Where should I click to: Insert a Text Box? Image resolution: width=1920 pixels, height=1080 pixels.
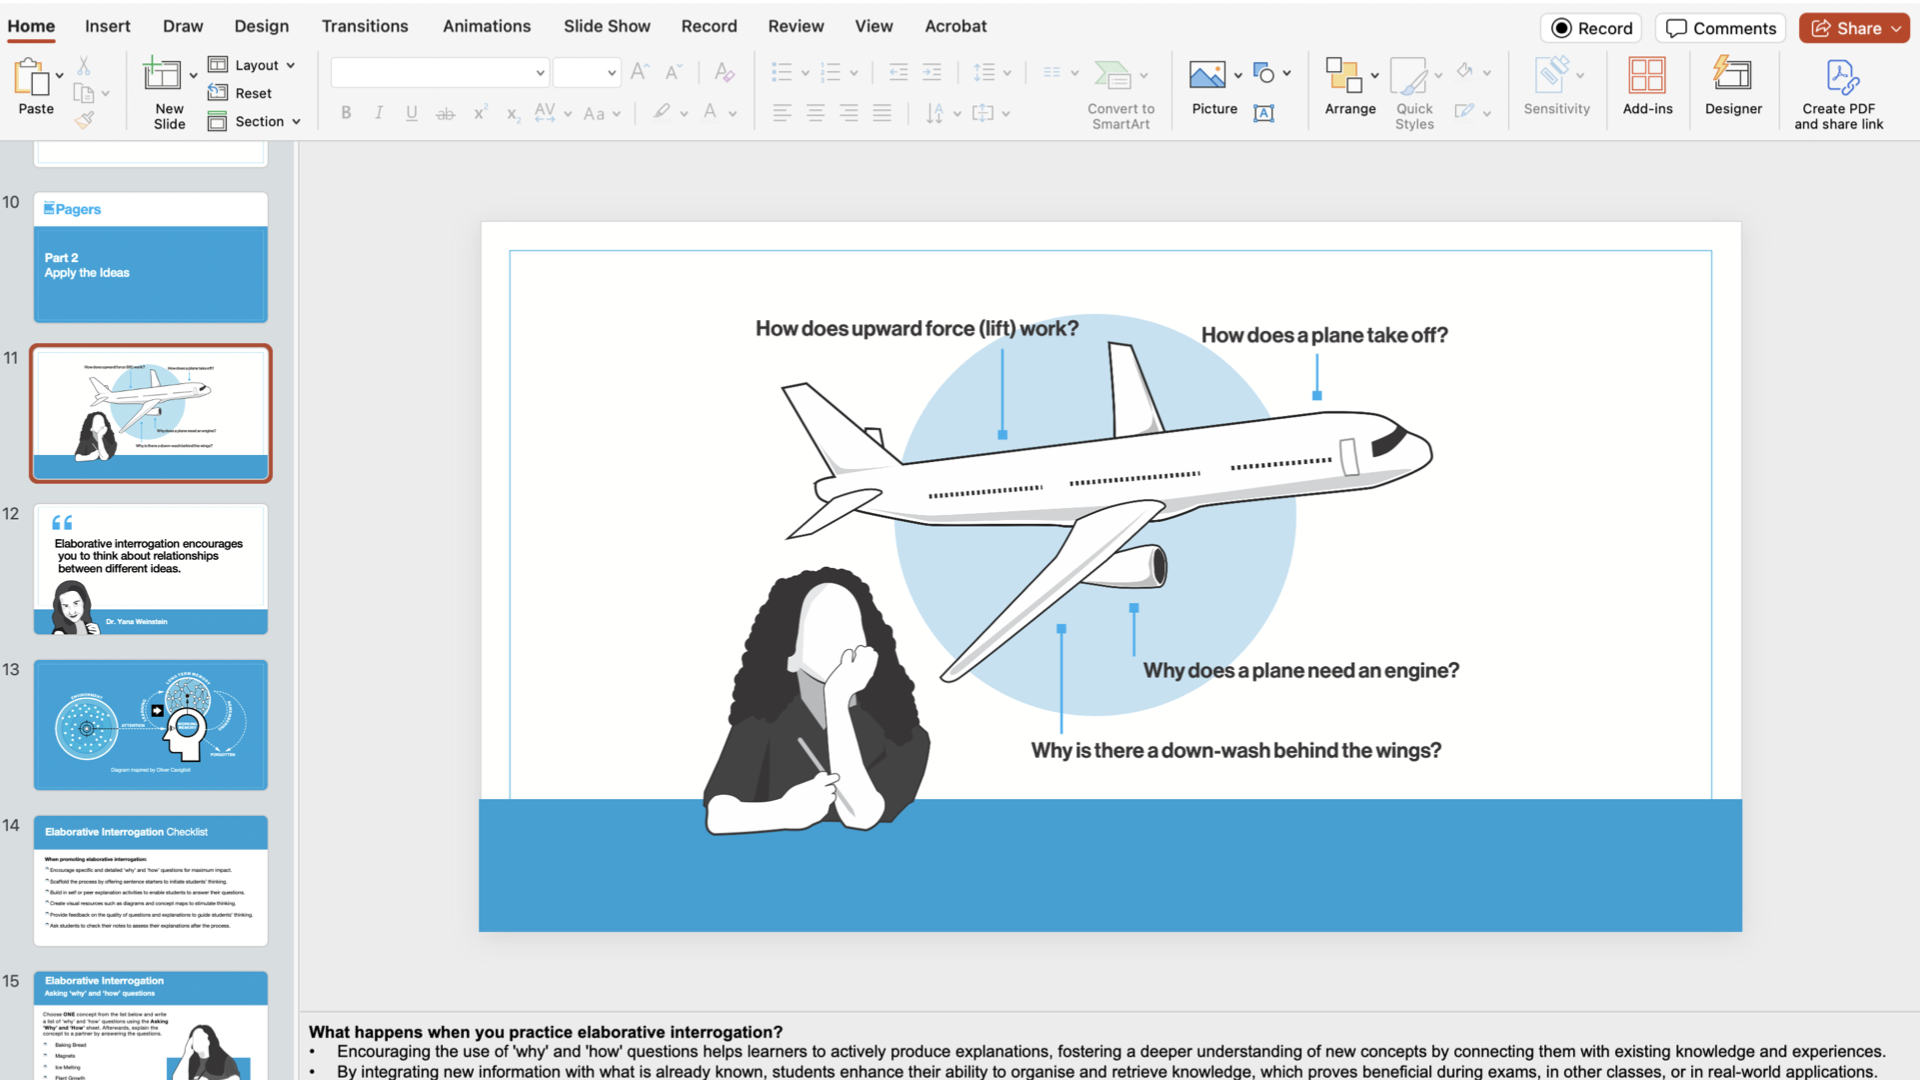[1264, 113]
